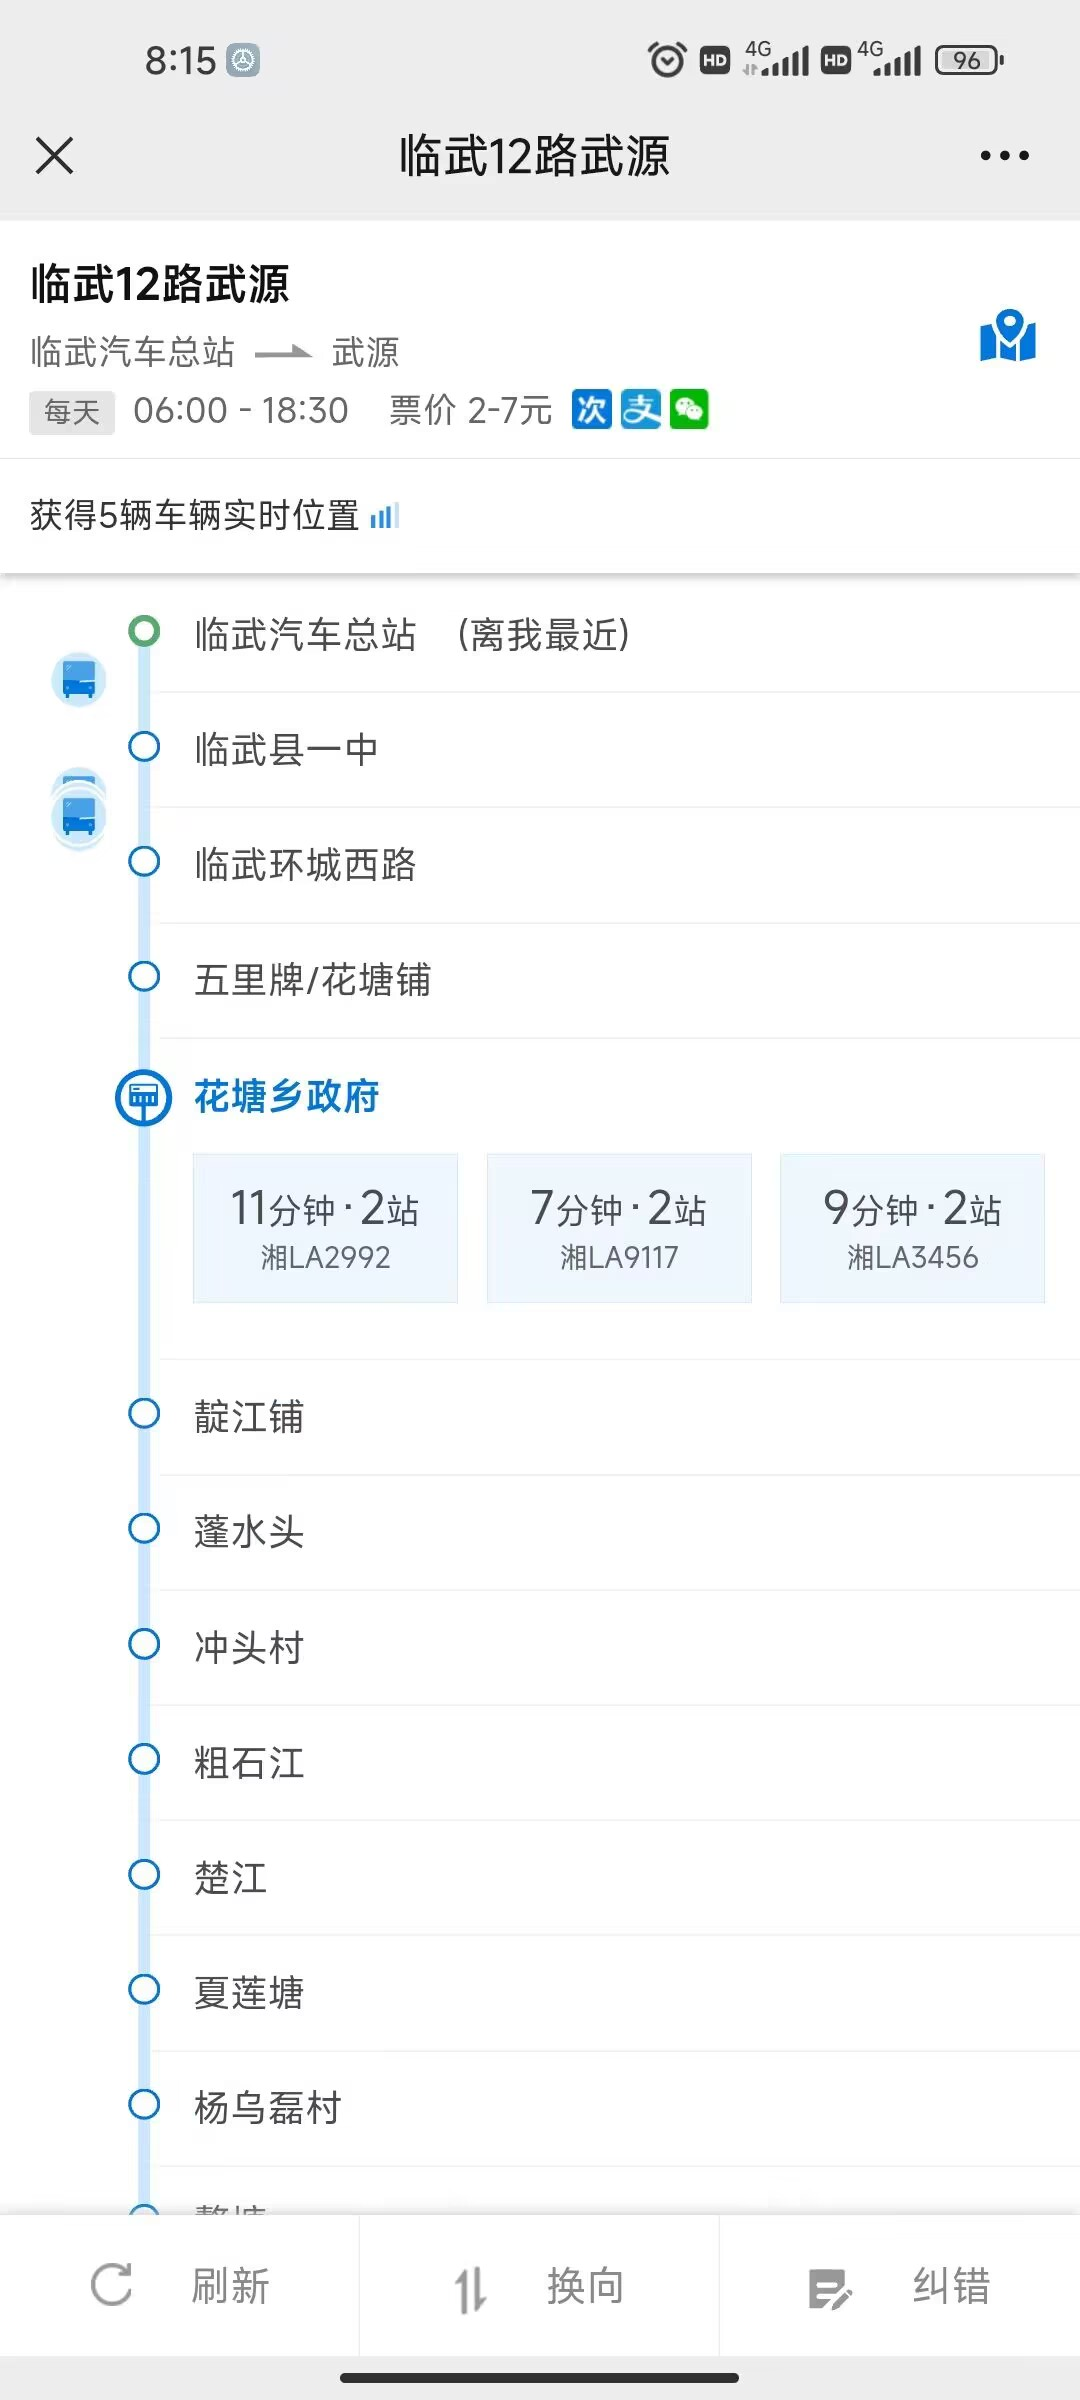This screenshot has height=2400, width=1080.
Task: Tap the close X icon
Action: [55, 156]
